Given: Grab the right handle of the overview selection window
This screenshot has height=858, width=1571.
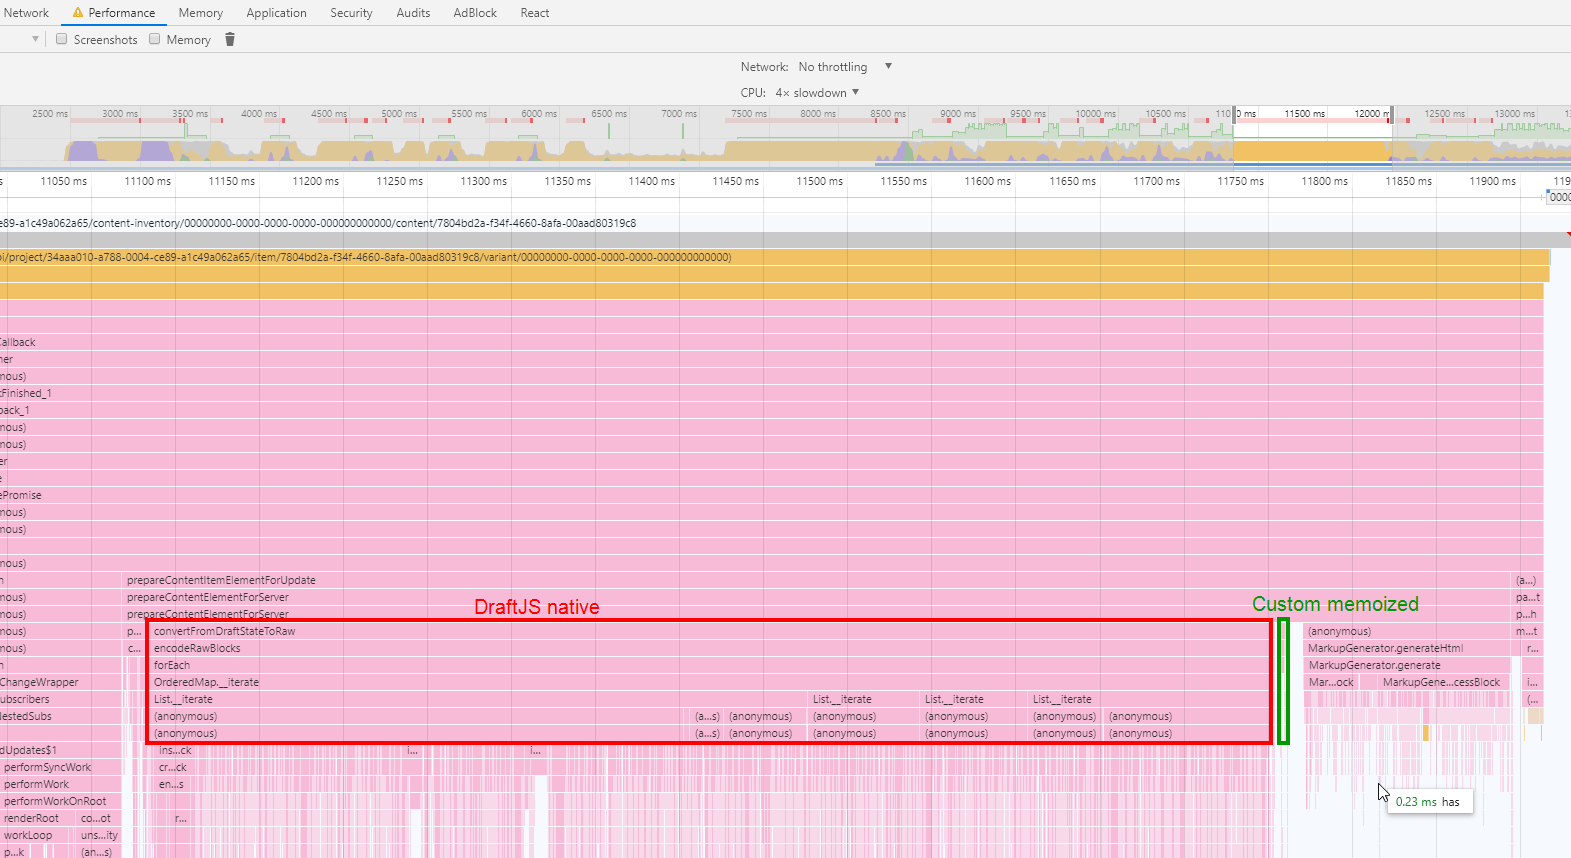Looking at the screenshot, I should pos(1391,114).
